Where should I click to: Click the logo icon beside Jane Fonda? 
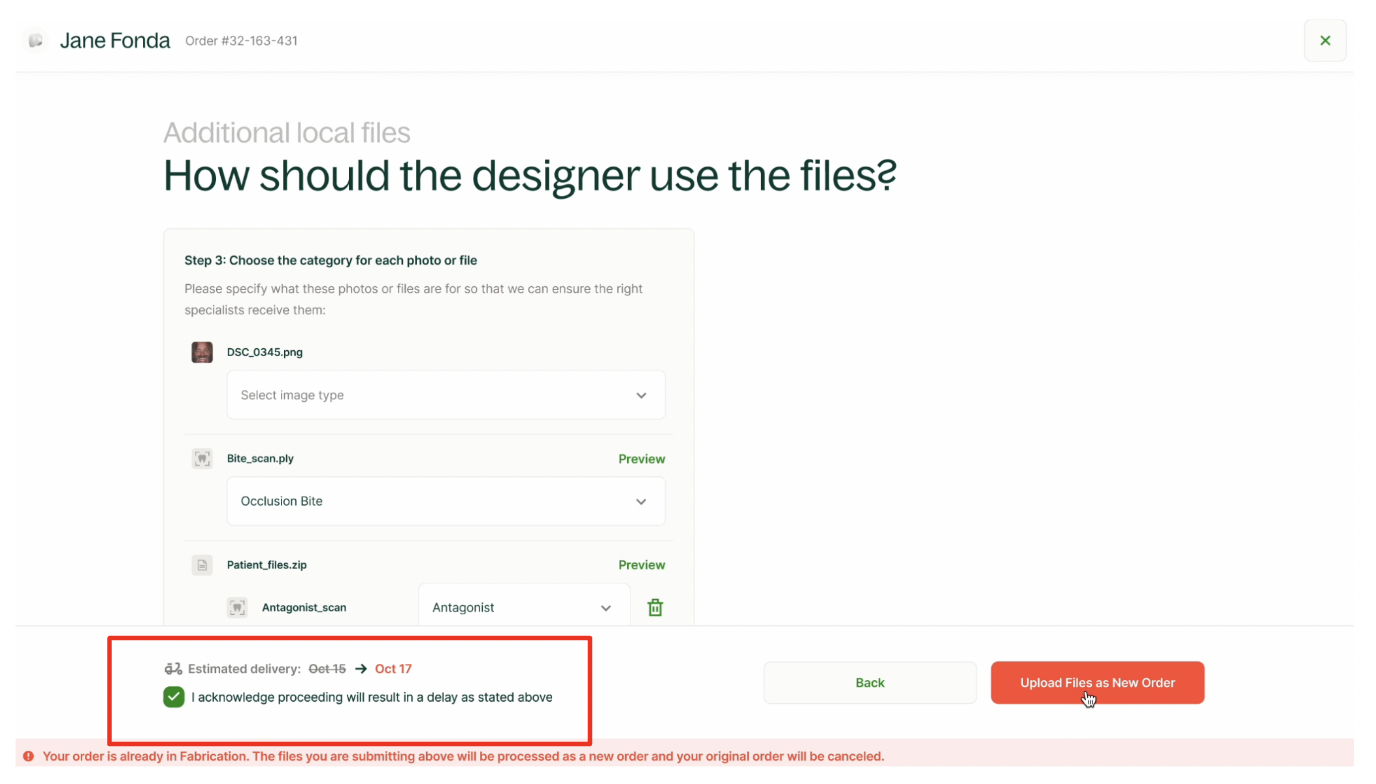[x=36, y=41]
